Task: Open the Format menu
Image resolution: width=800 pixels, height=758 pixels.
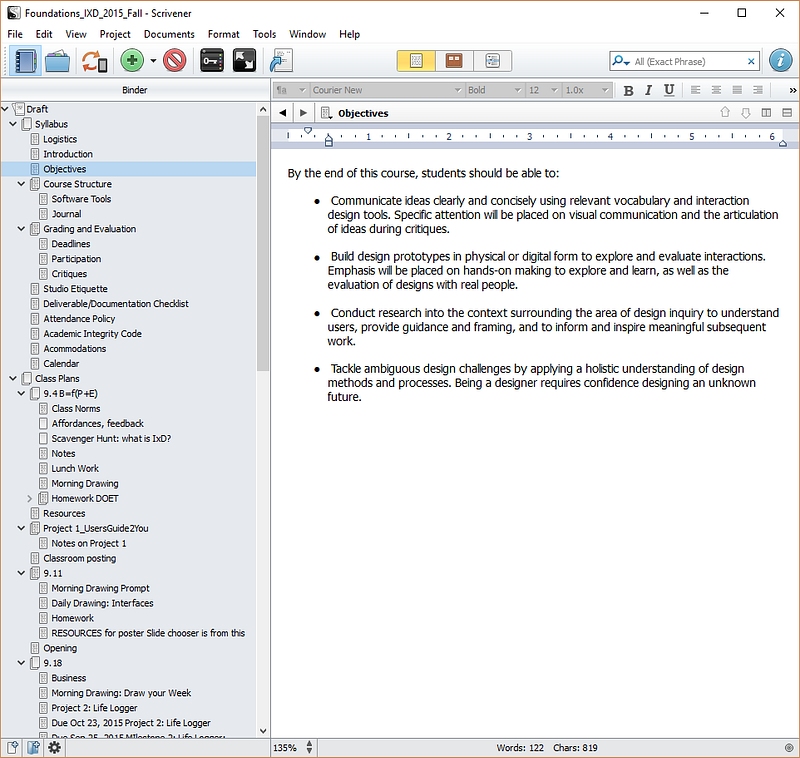Action: pos(223,34)
